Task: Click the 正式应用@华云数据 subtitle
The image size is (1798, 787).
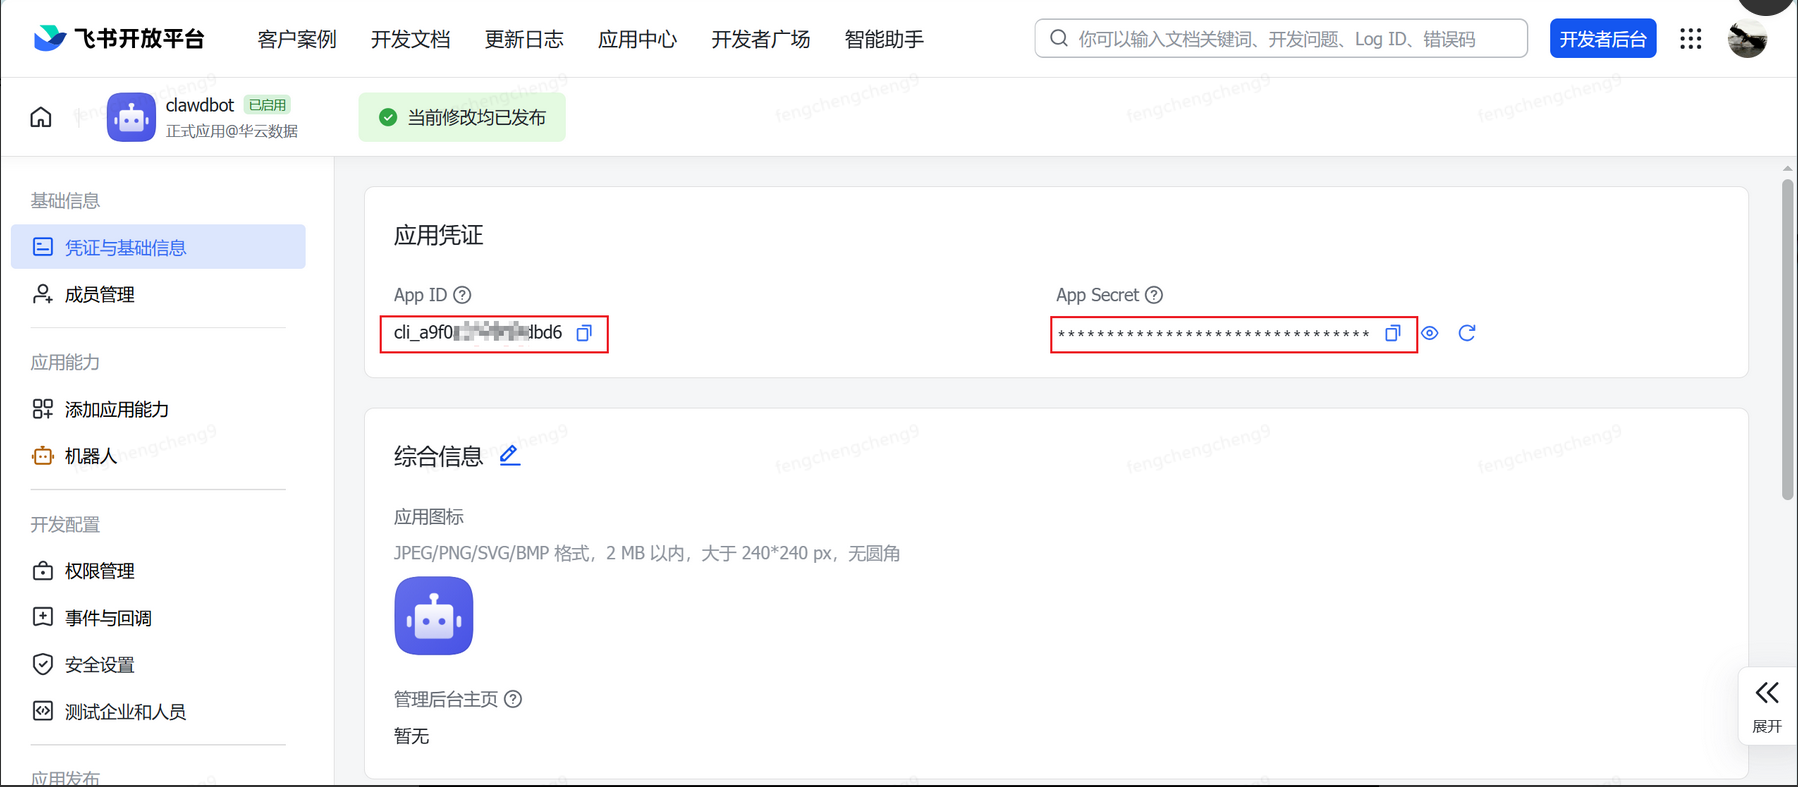Action: [x=232, y=131]
